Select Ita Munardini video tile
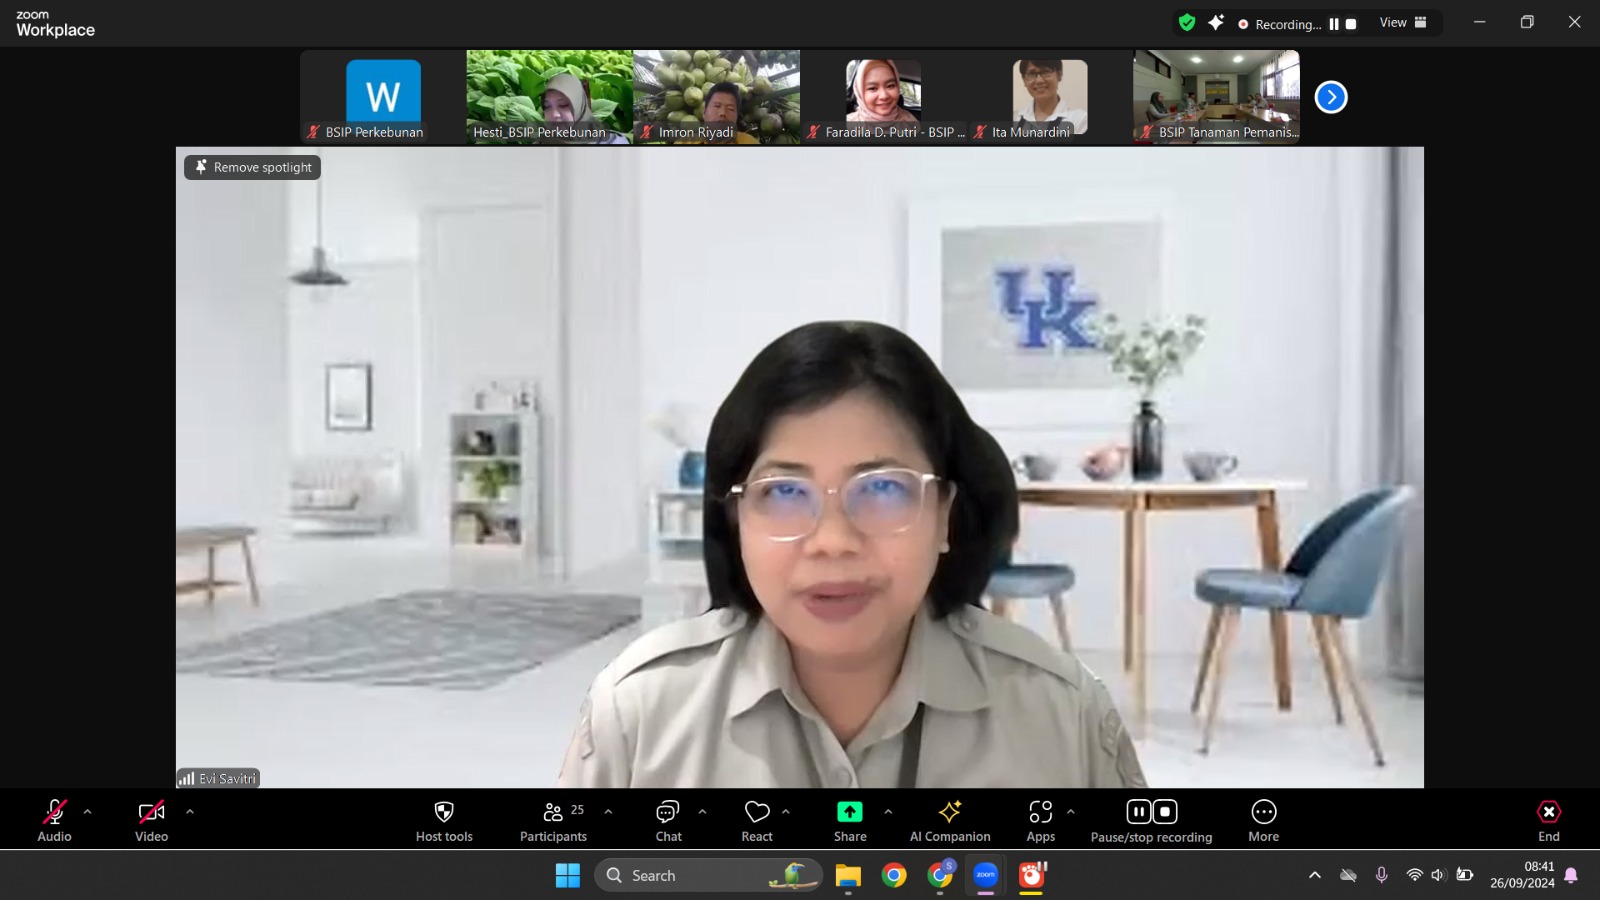Screen dimensions: 1600x900 pyautogui.click(x=1050, y=97)
